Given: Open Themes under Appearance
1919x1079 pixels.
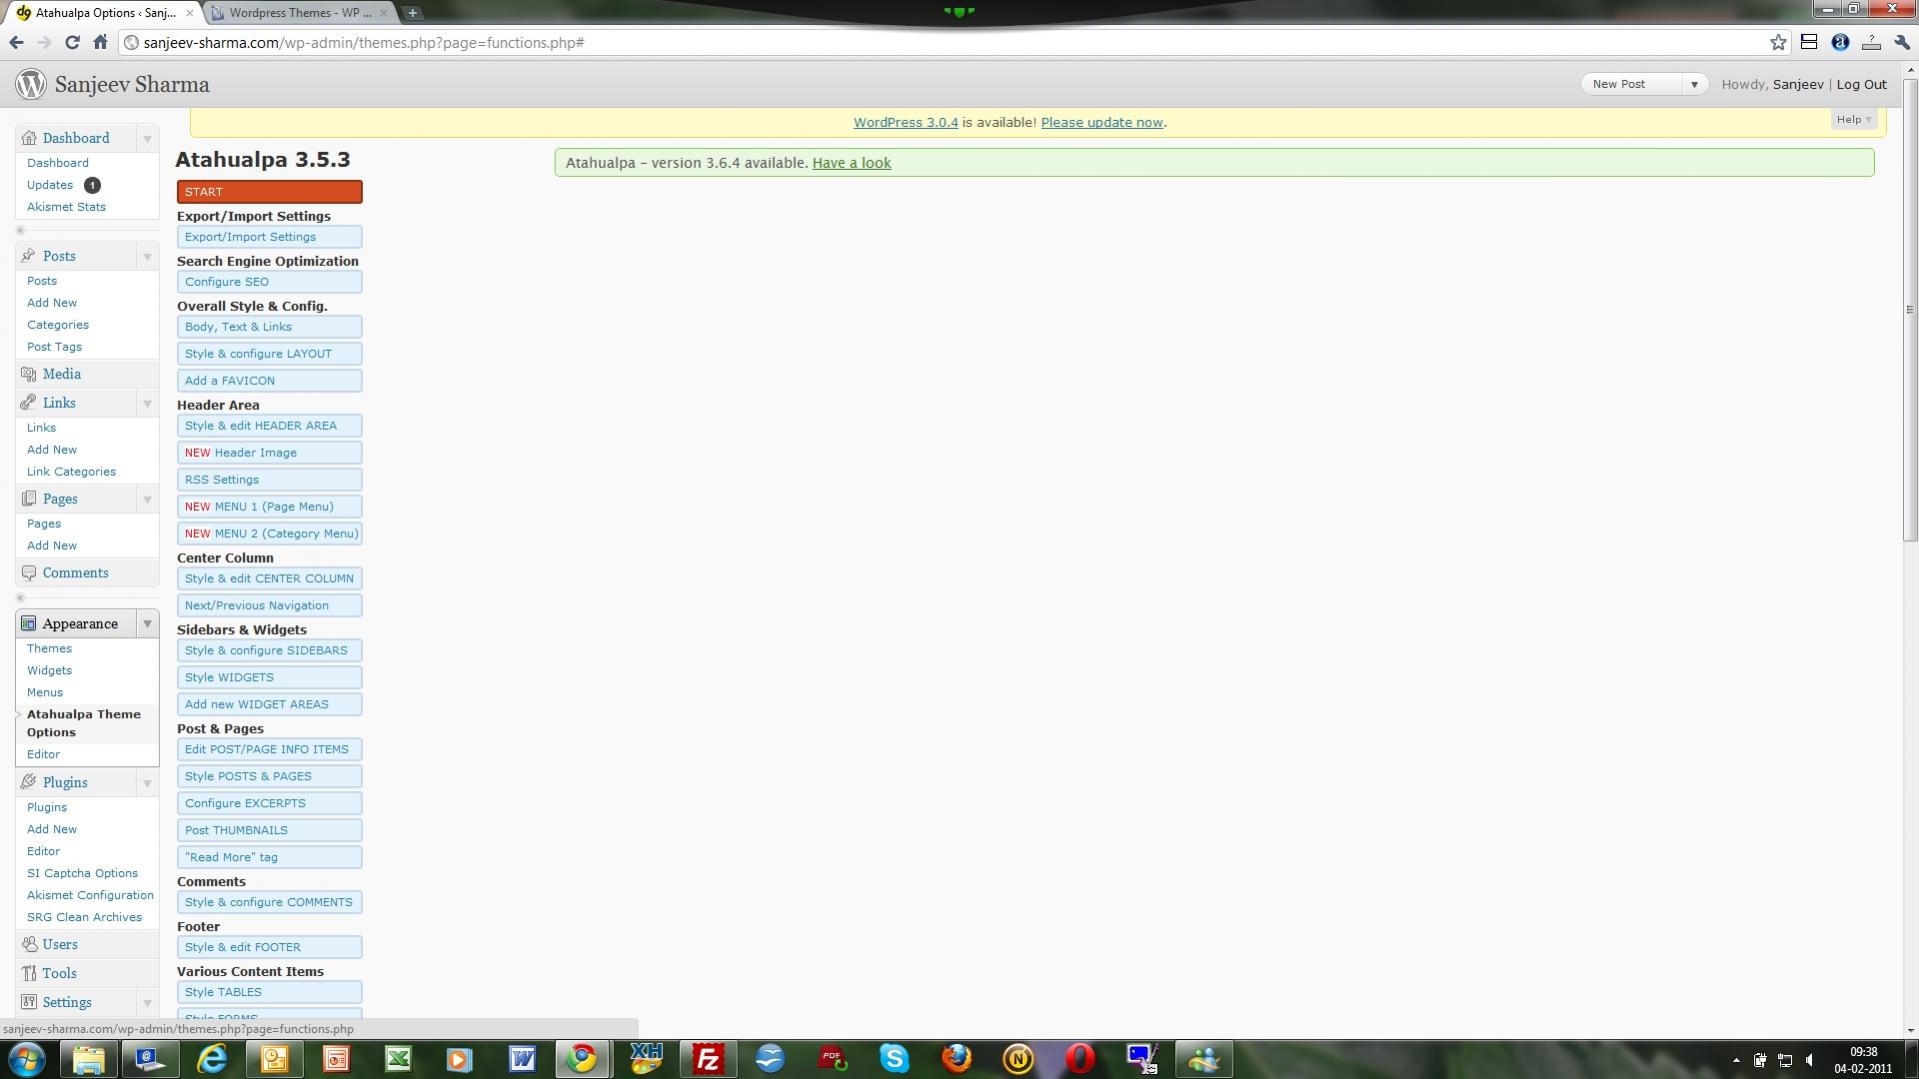Looking at the screenshot, I should pos(49,648).
